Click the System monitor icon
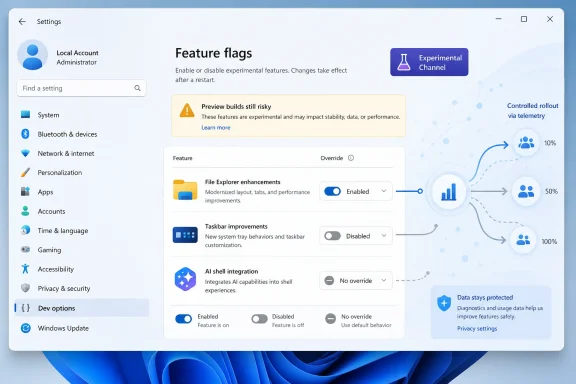 point(25,115)
